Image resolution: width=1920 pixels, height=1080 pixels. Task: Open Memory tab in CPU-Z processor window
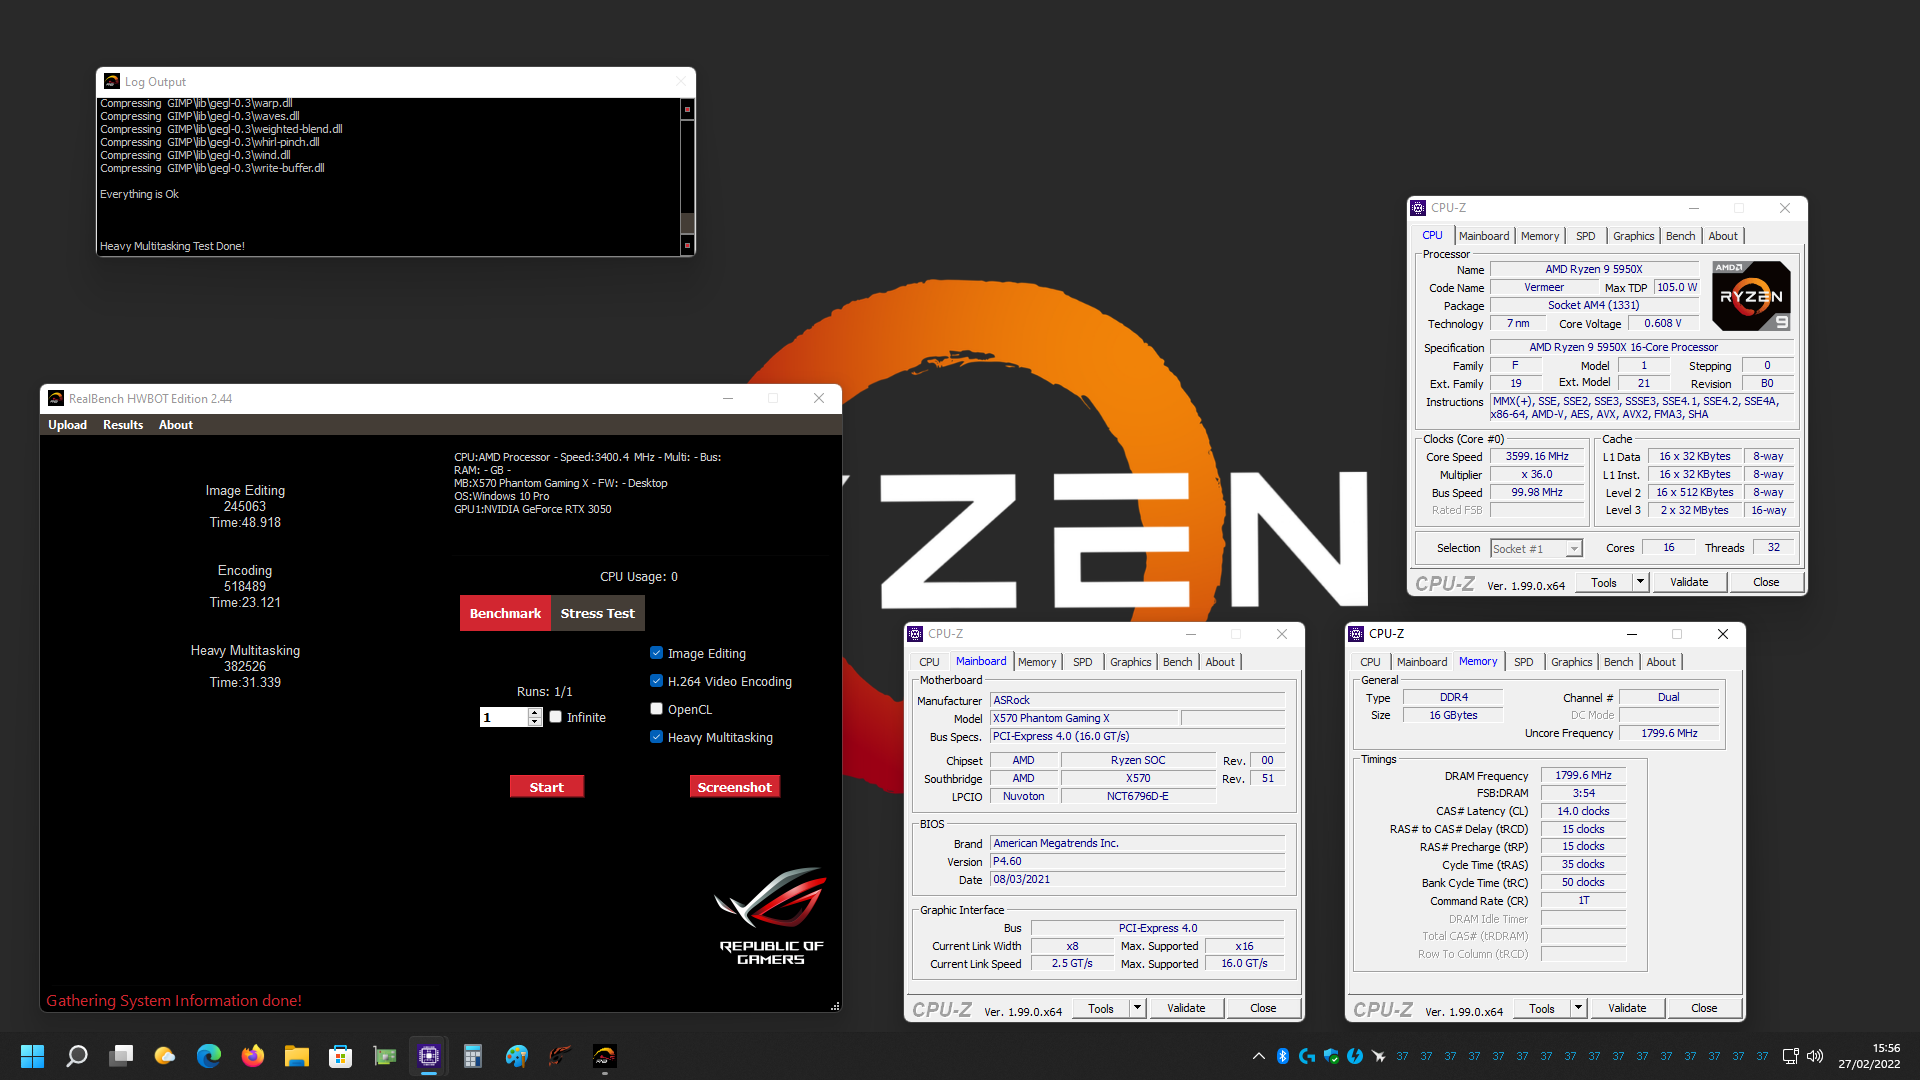pos(1540,236)
